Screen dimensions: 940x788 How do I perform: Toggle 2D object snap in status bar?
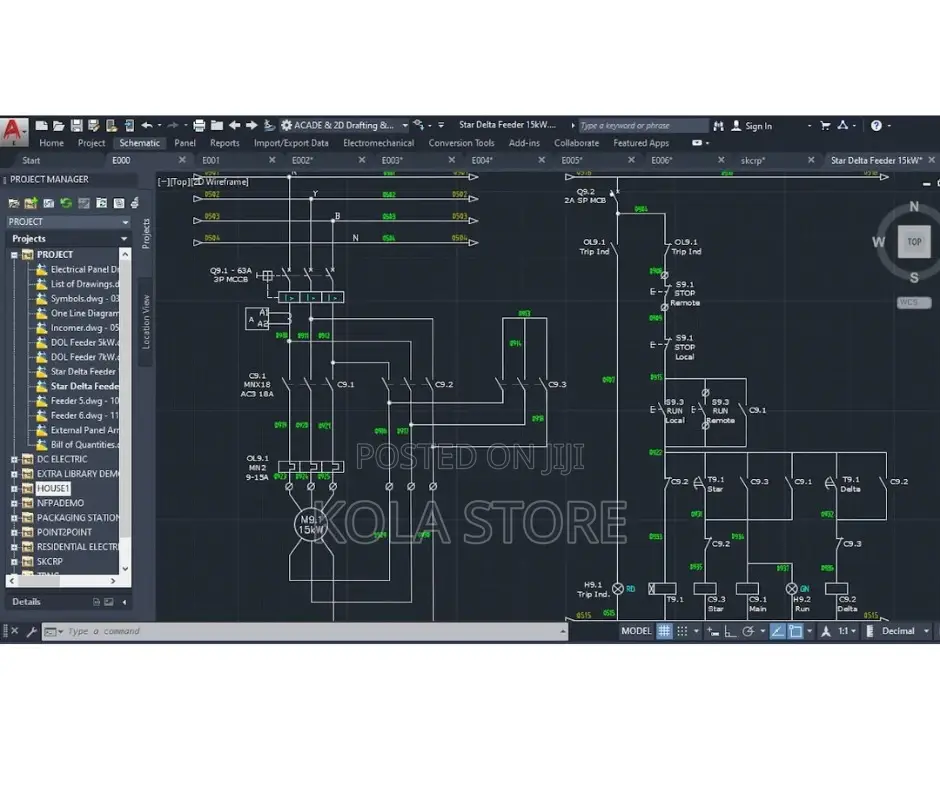[x=796, y=631]
